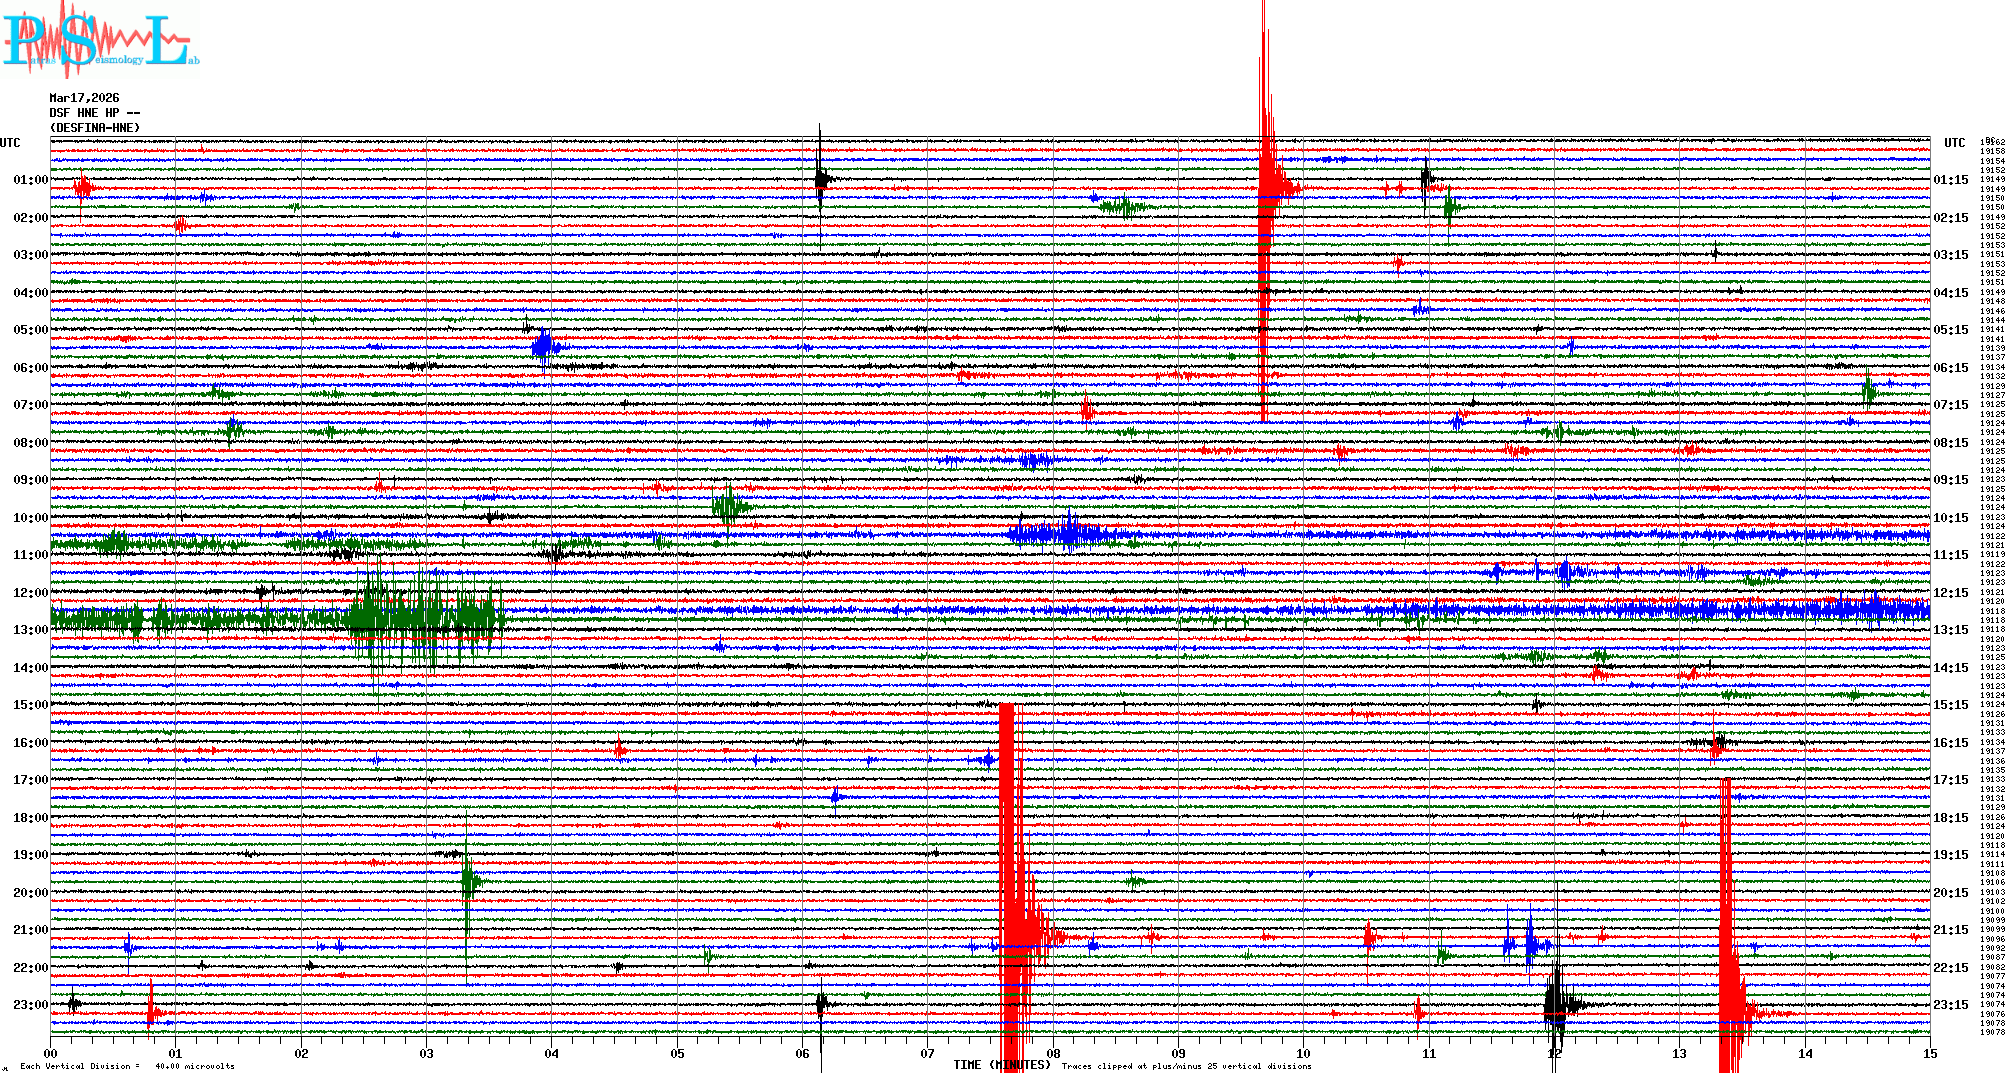Screen dimensions: 2010x1080
Task: Click the (DESFINA-HNE) station name text
Action: tap(95, 128)
